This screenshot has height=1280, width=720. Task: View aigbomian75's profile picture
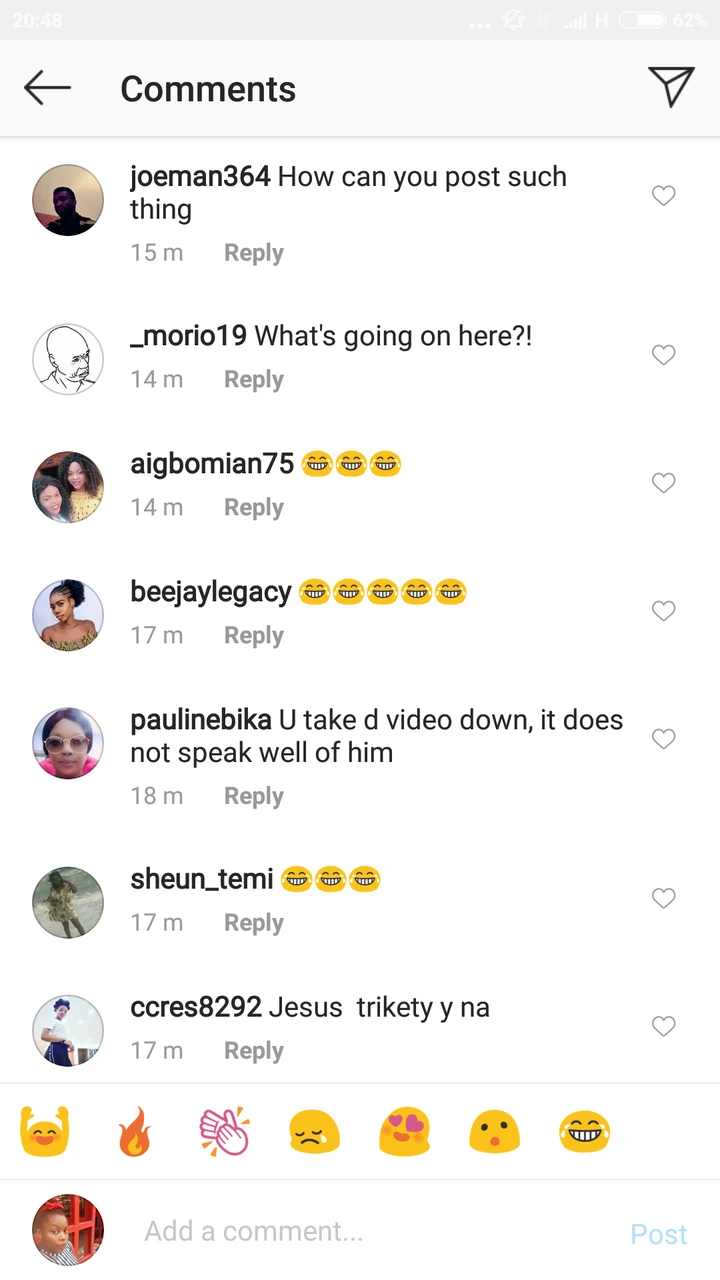point(68,487)
